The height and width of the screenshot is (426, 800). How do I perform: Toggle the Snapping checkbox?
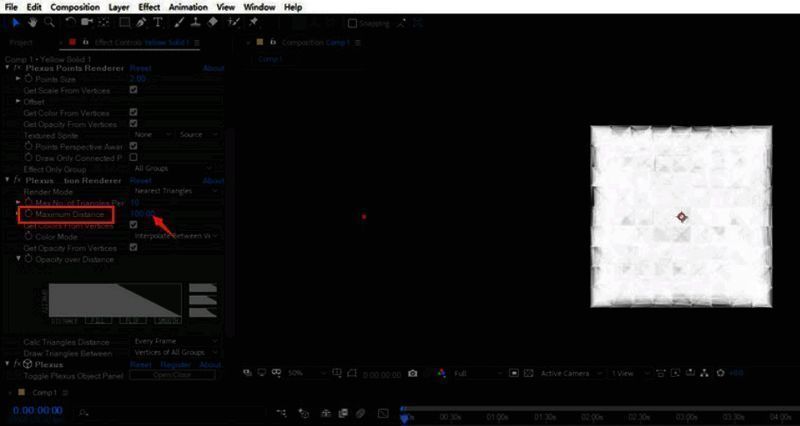click(353, 23)
